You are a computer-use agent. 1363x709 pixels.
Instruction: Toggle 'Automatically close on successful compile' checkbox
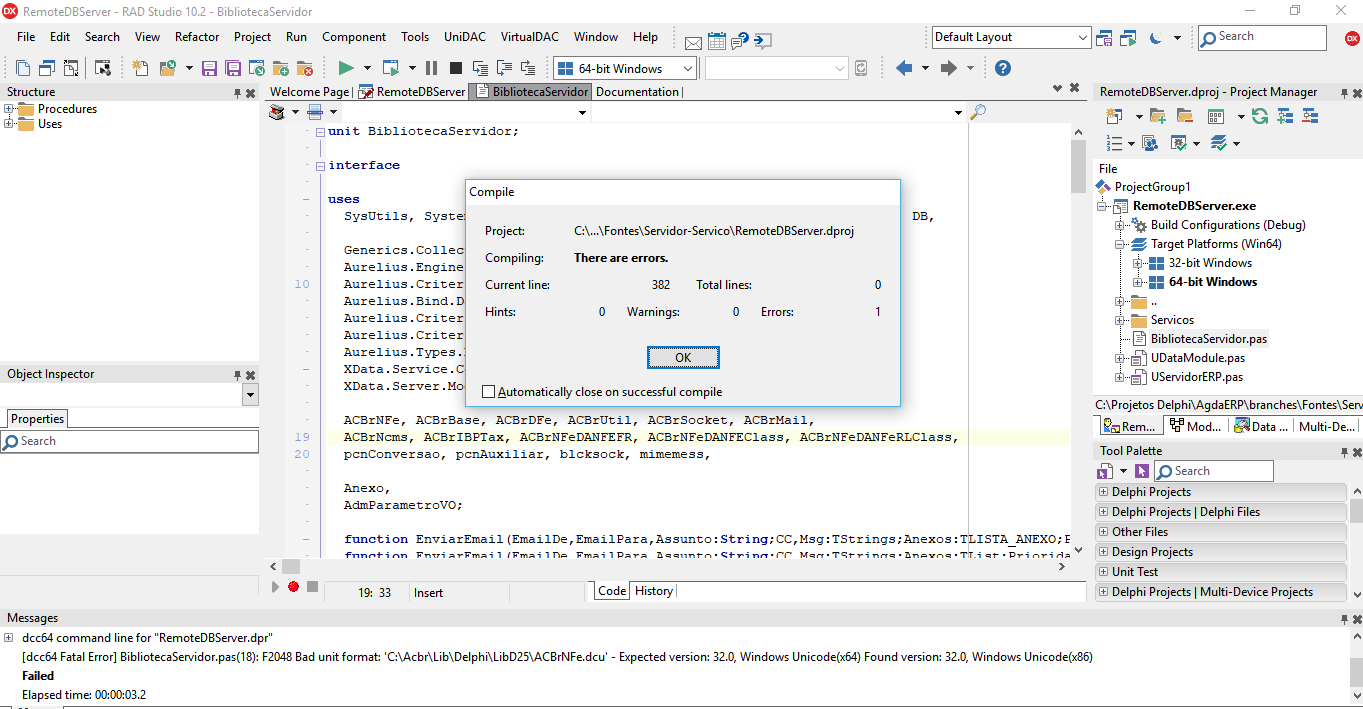(489, 392)
